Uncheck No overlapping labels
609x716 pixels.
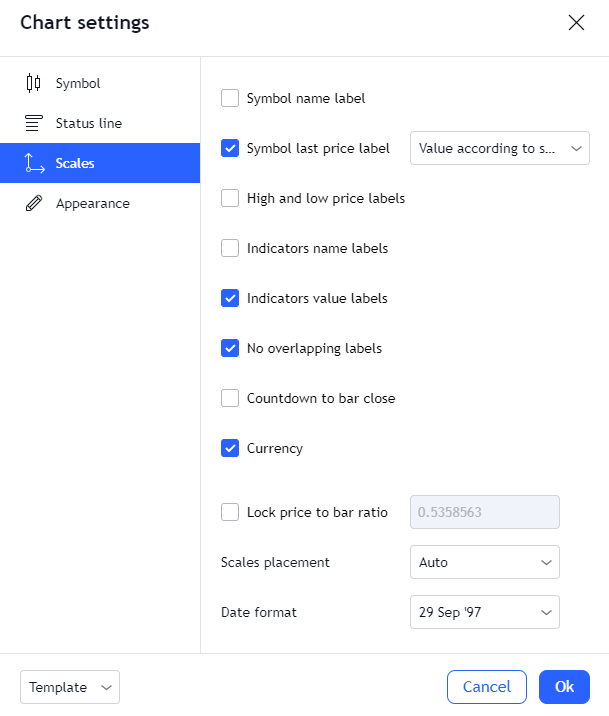pos(230,348)
